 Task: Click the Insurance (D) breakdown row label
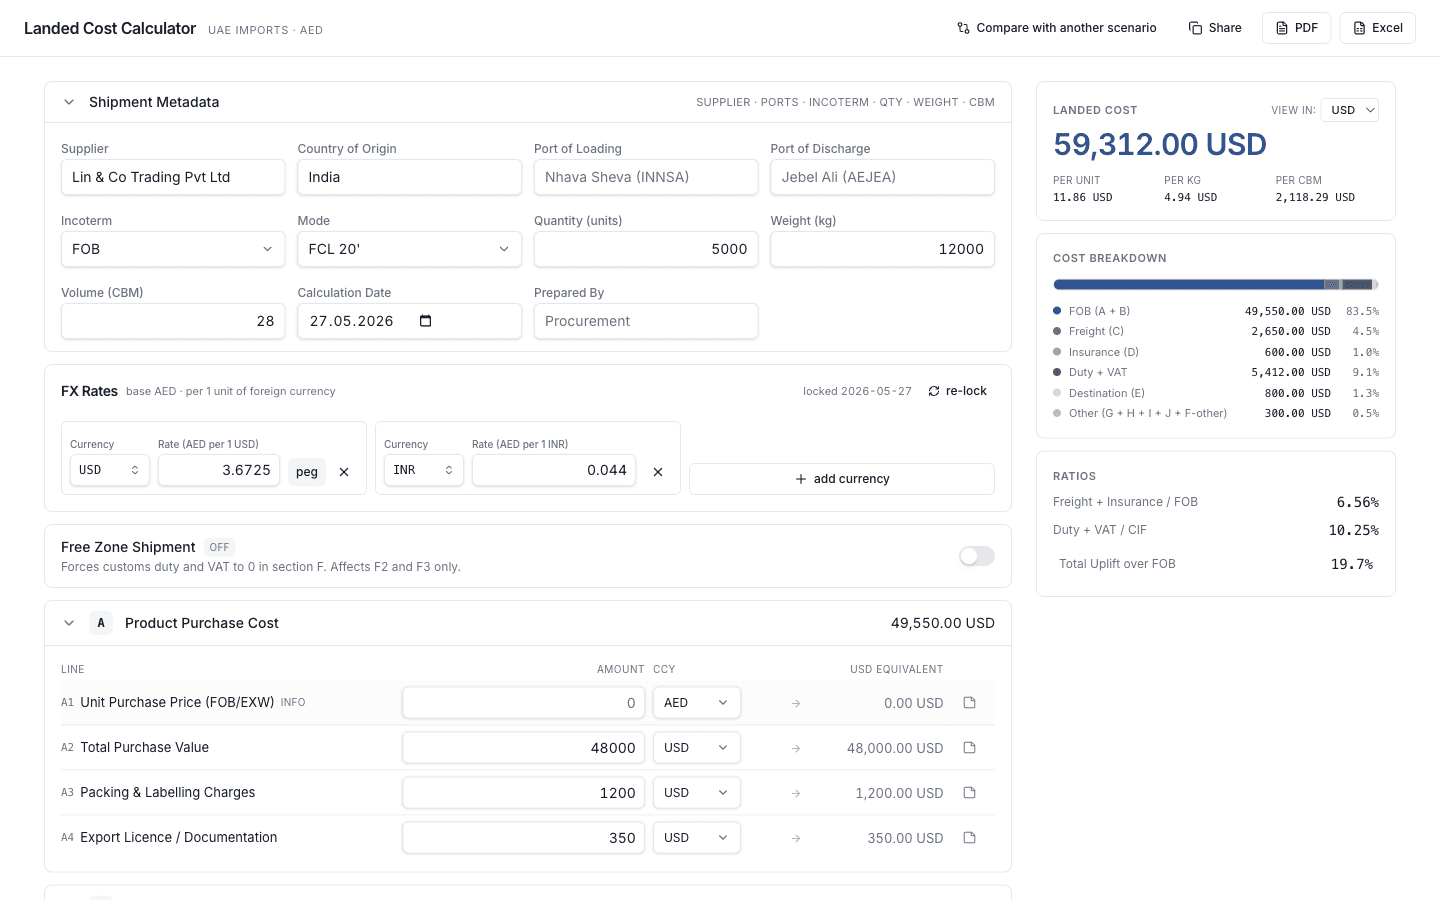coord(1104,352)
